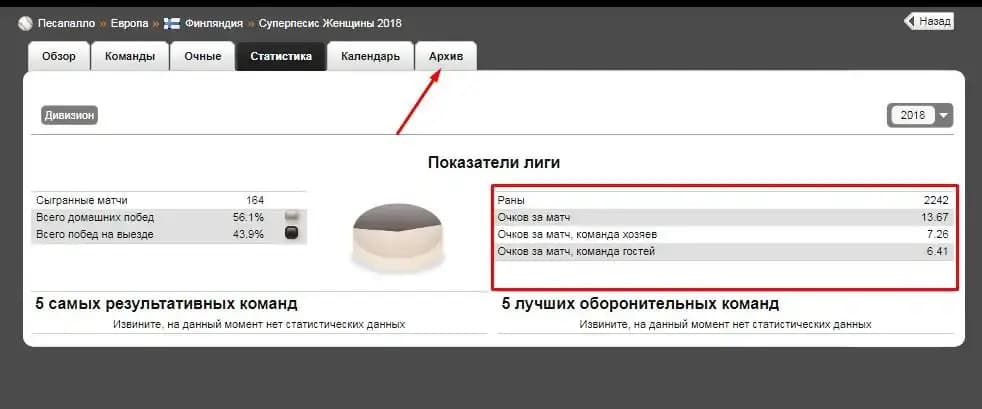The image size is (982, 409).
Task: Click the 5 самых результативных команд heading
Action: 167,304
